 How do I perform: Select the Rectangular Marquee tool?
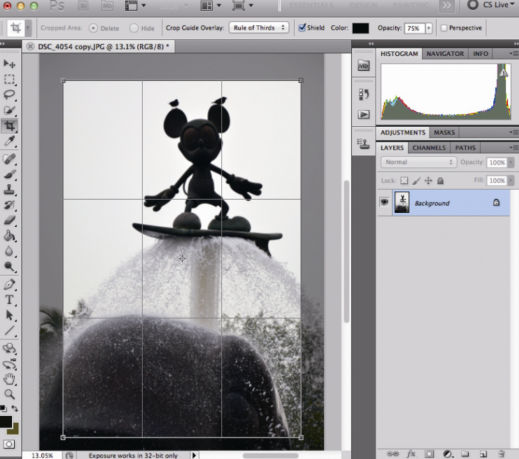click(9, 79)
